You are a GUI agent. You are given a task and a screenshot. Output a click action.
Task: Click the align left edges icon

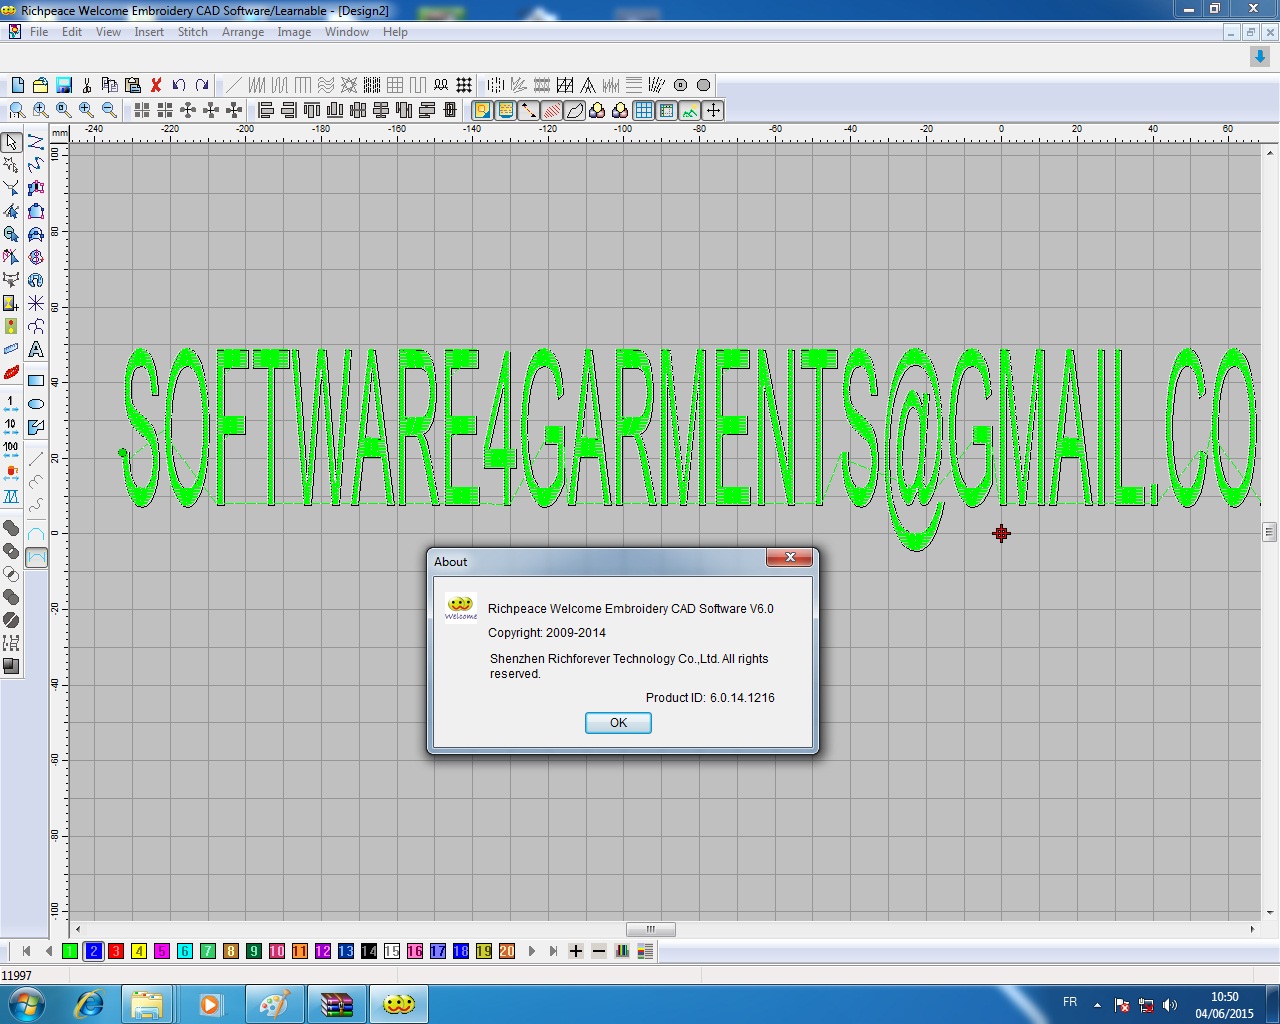coord(266,110)
